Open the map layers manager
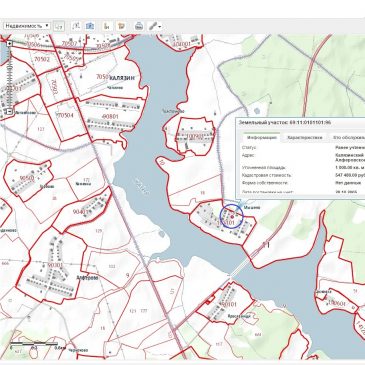Image resolution: width=365 pixels, height=365 pixels. click(122, 26)
